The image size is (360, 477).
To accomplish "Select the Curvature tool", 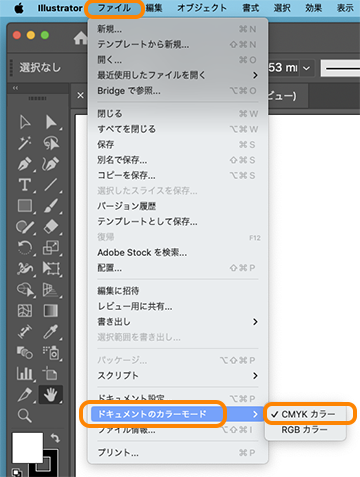I will pyautogui.click(x=51, y=164).
